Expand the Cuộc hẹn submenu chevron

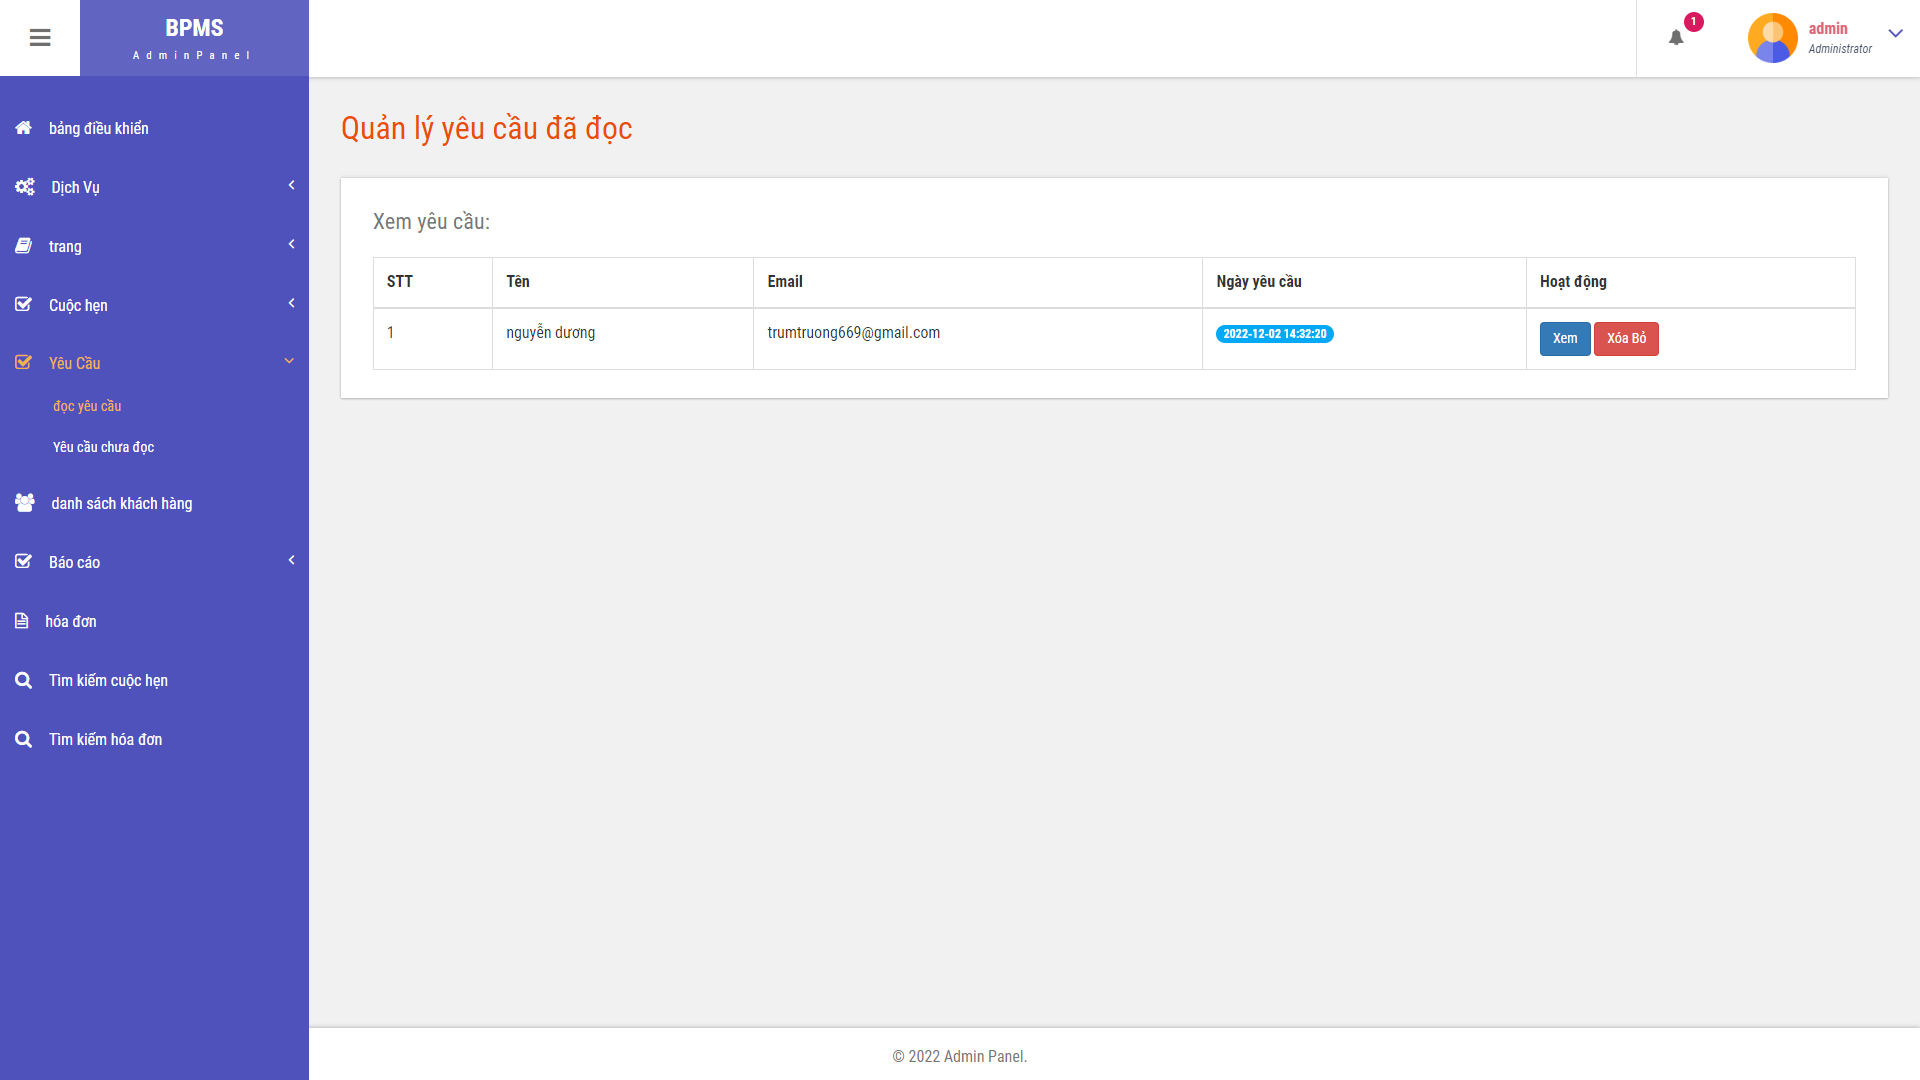291,303
